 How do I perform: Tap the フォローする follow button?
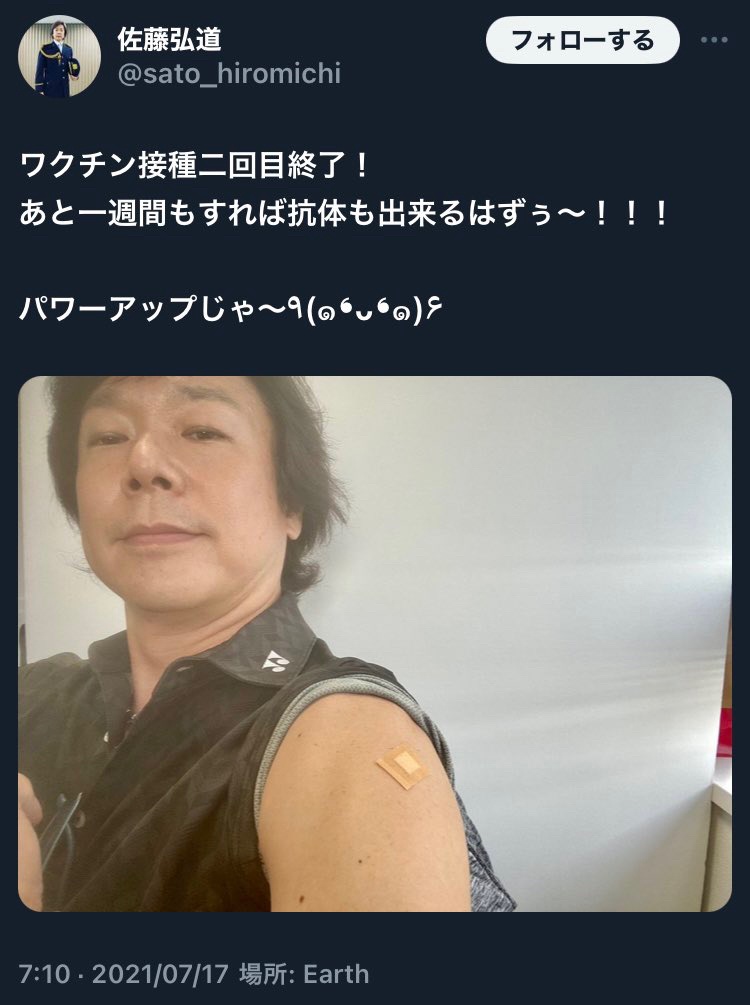pyautogui.click(x=582, y=40)
